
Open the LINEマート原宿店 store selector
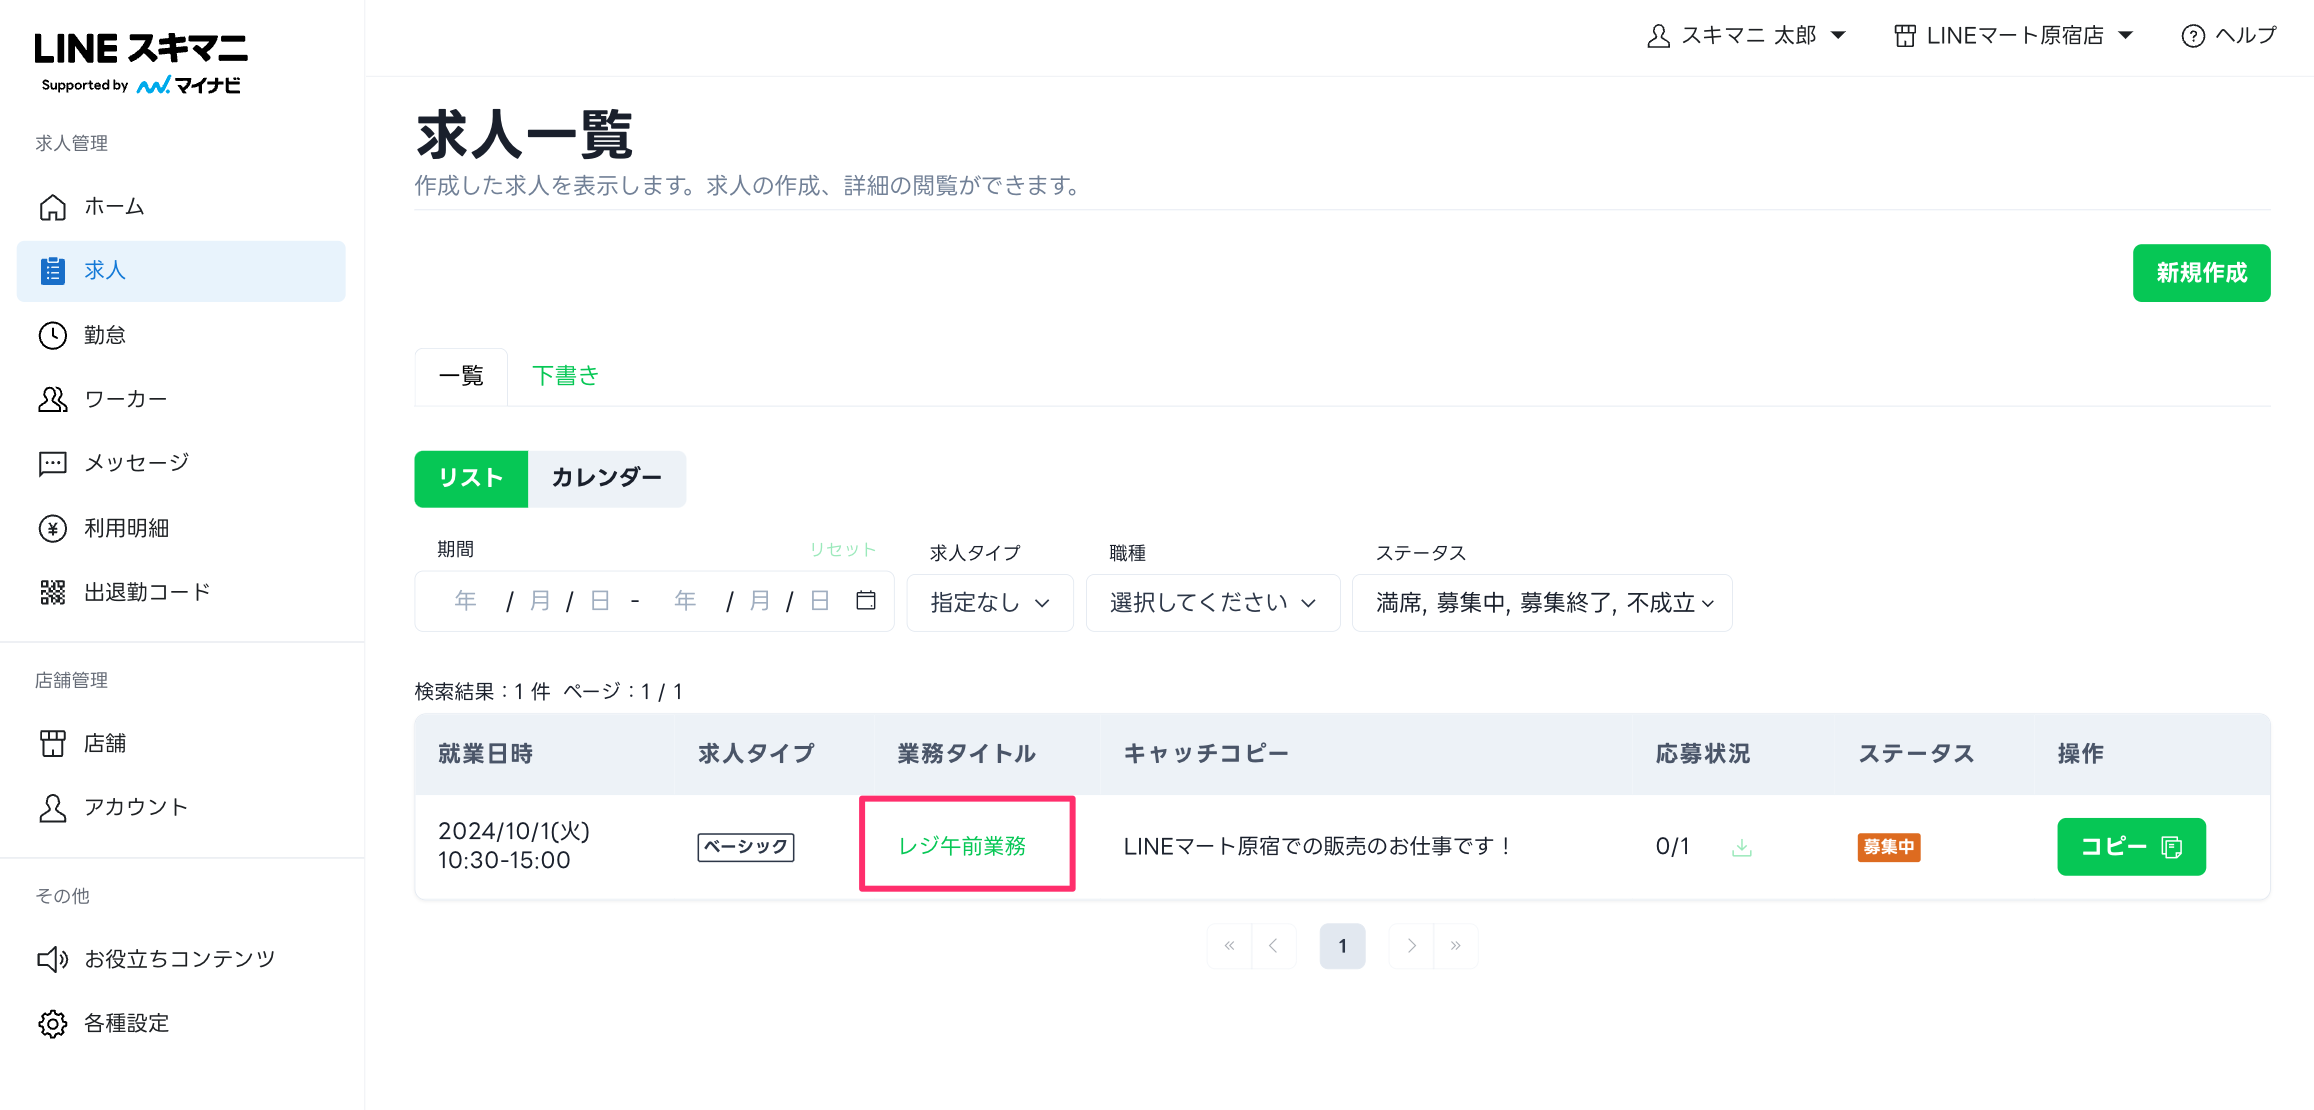(2014, 36)
